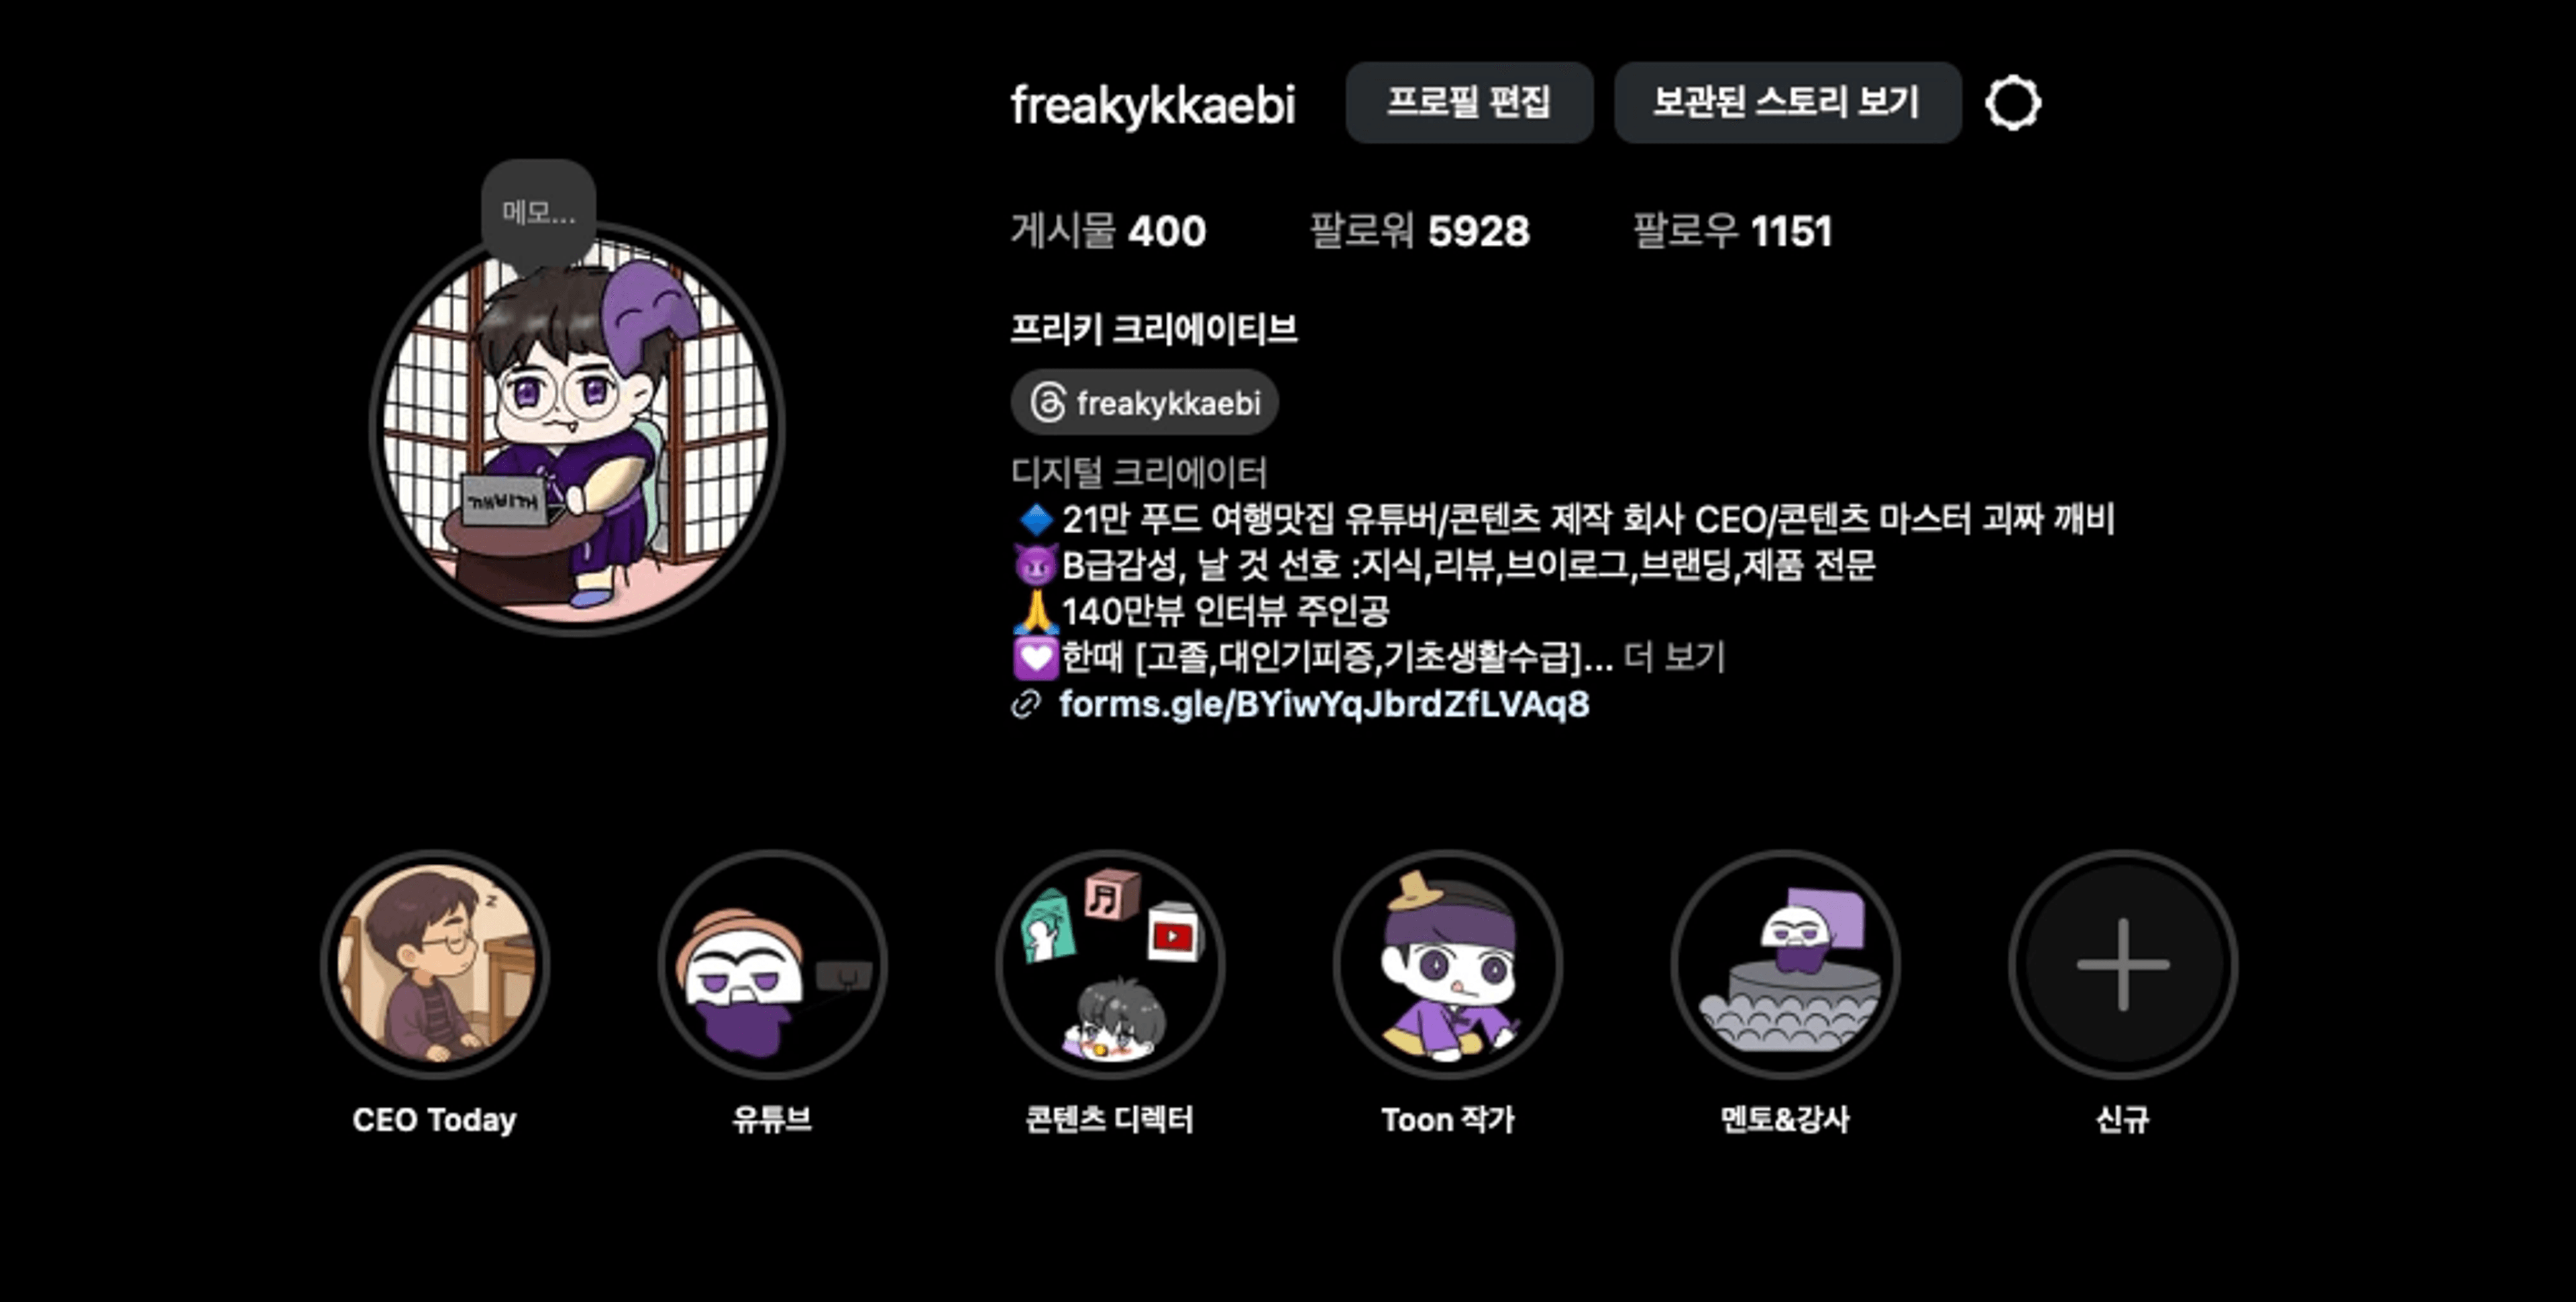Click the 메모... note bubble

coord(539,212)
